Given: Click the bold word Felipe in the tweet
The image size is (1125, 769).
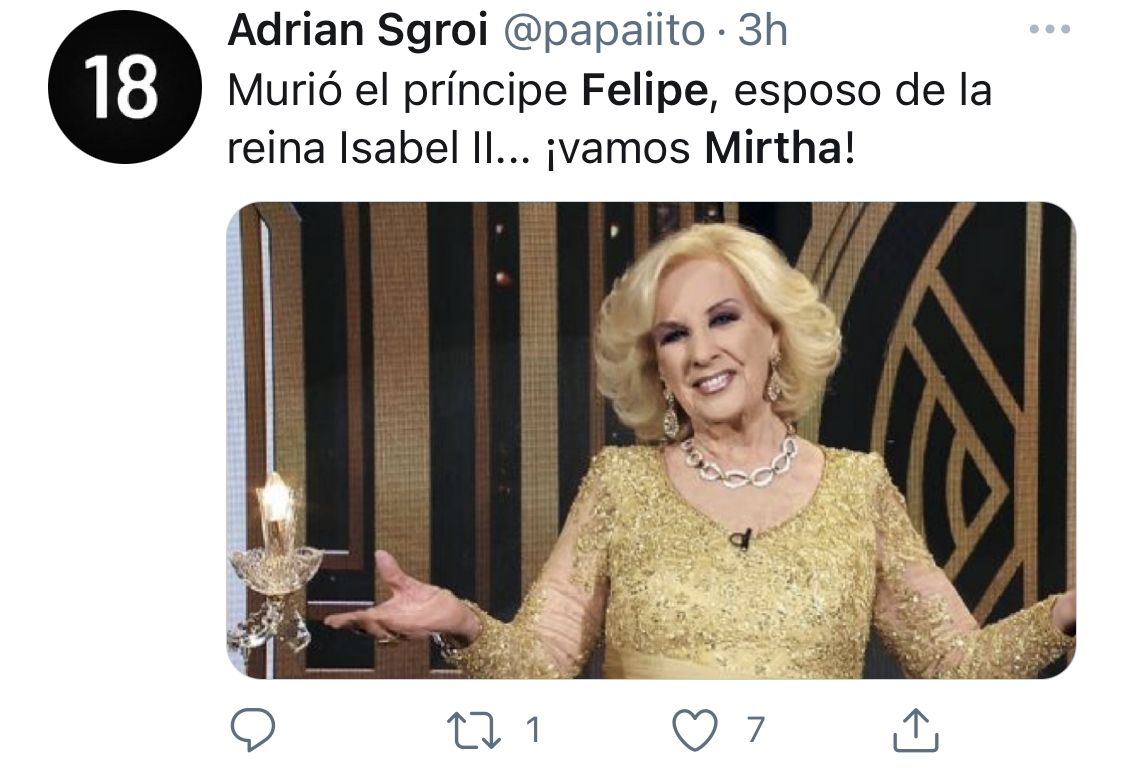Looking at the screenshot, I should click(644, 92).
